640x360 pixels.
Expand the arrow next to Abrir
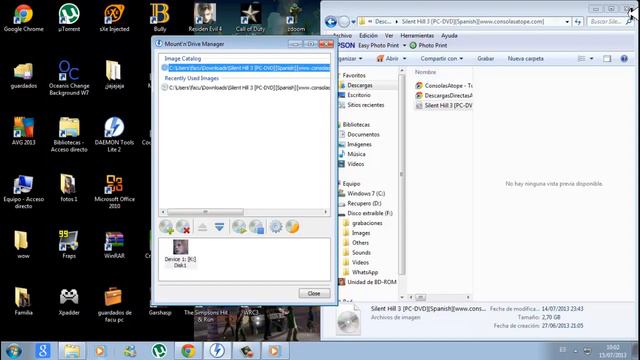point(404,59)
